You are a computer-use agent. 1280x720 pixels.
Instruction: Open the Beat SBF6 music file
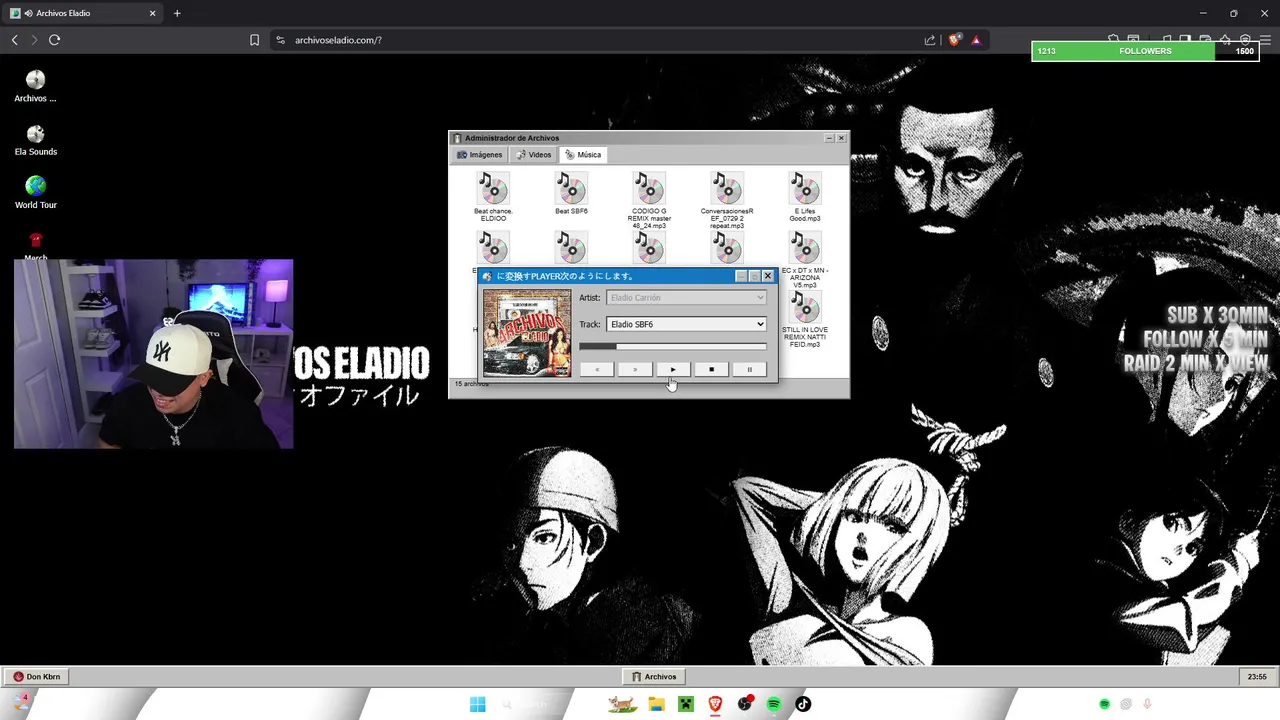coord(571,194)
